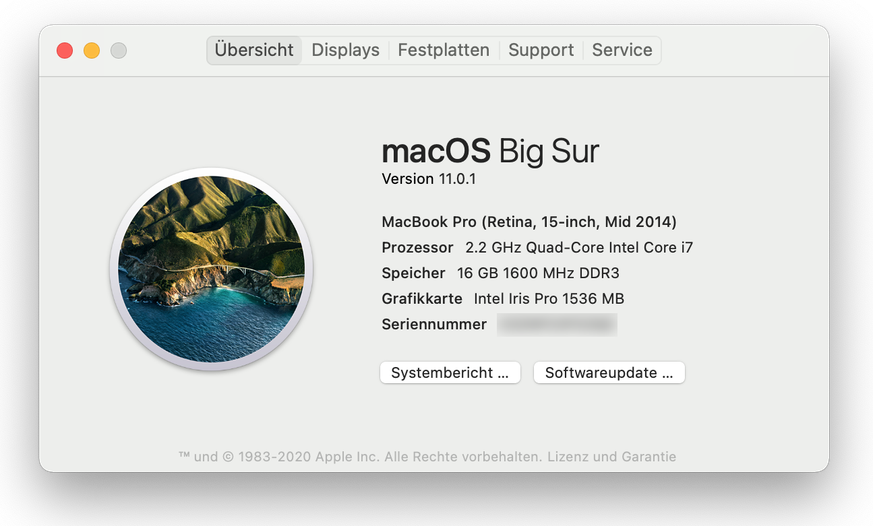Close the About This Mac window

tap(65, 50)
